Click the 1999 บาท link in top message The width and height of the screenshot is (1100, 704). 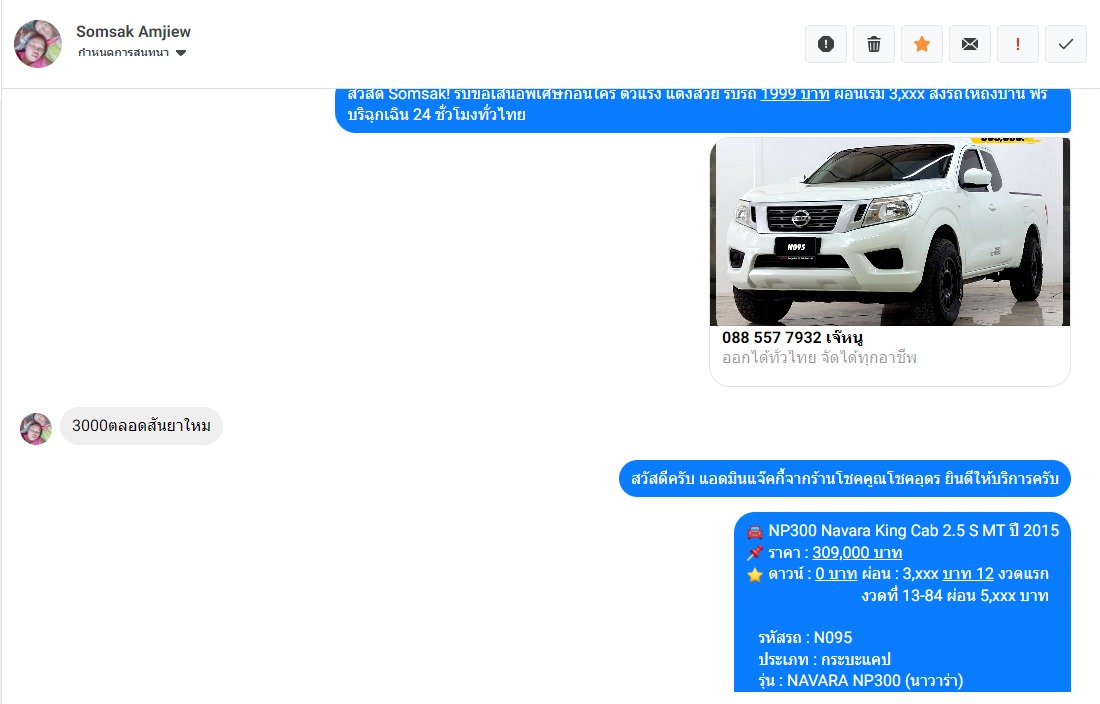coord(795,95)
